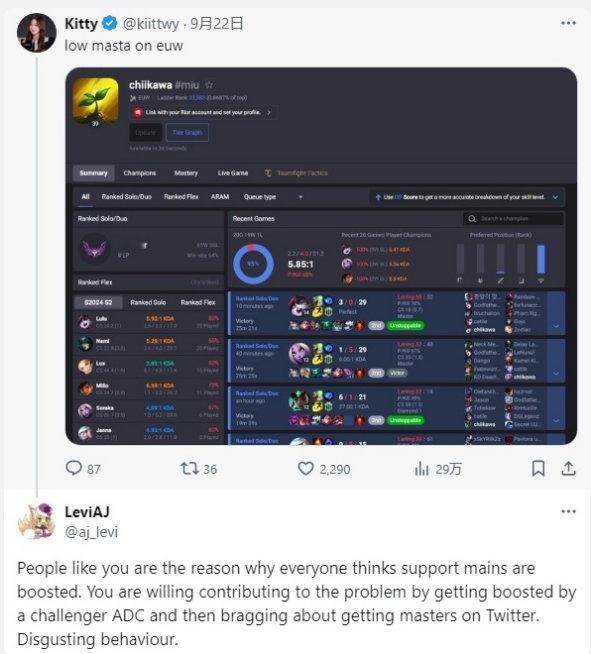Click the reply icon with 87 comments
The width and height of the screenshot is (591, 654).
click(74, 468)
